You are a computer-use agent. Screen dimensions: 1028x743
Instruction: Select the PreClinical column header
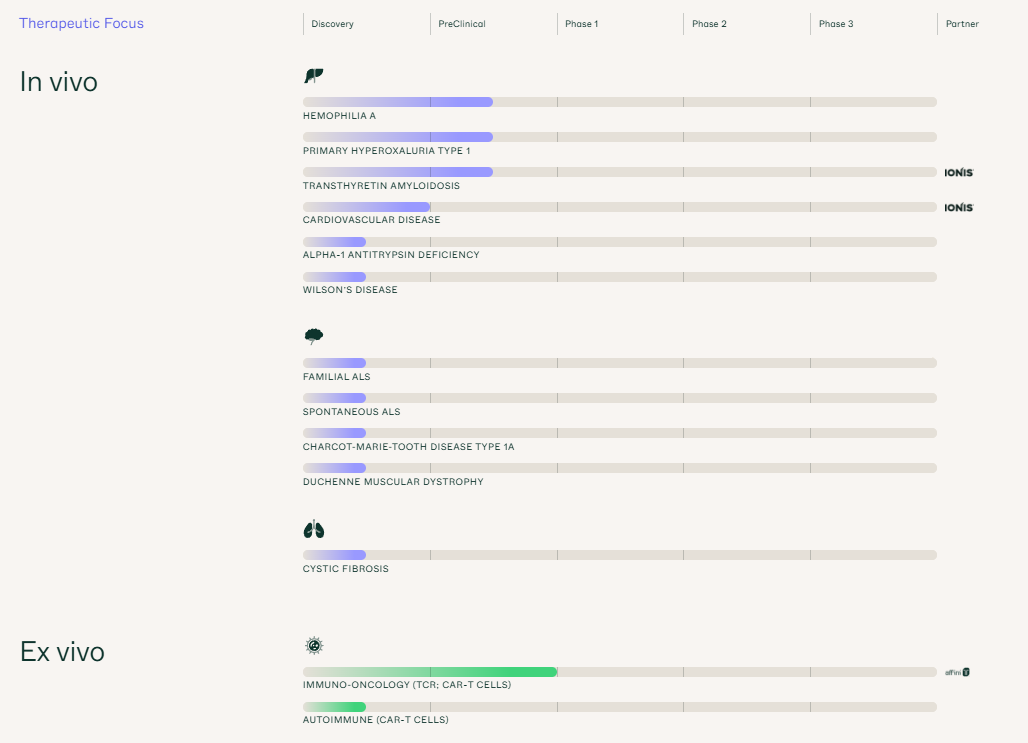point(461,24)
